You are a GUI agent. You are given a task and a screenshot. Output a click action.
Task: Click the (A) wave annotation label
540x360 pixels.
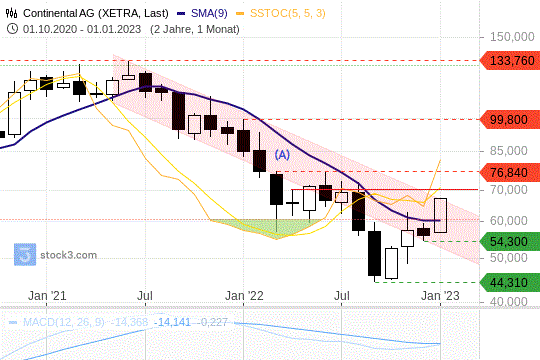[x=282, y=155]
